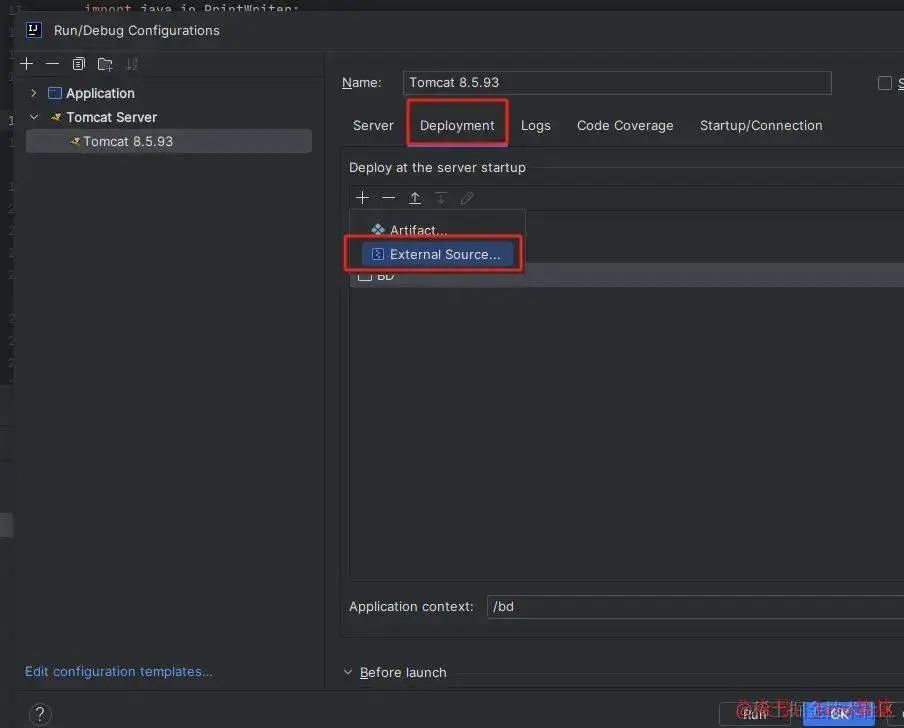Screen dimensions: 904x728
Task: Click the Name text field
Action: tap(617, 83)
